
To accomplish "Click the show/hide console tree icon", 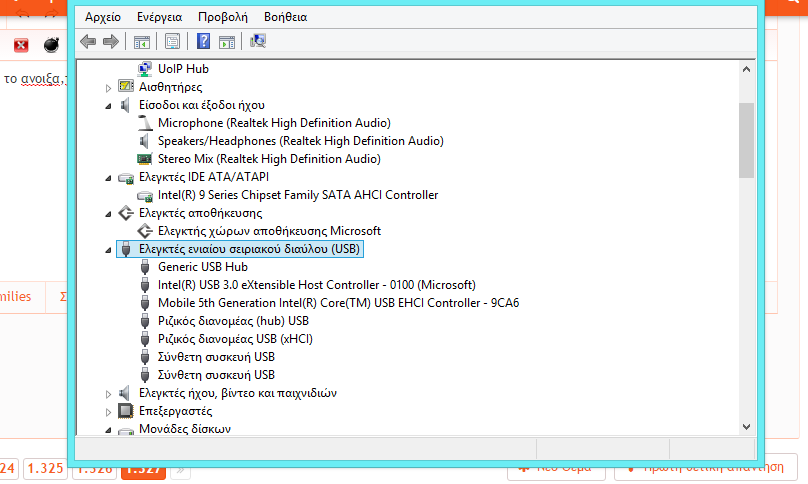I will point(141,42).
